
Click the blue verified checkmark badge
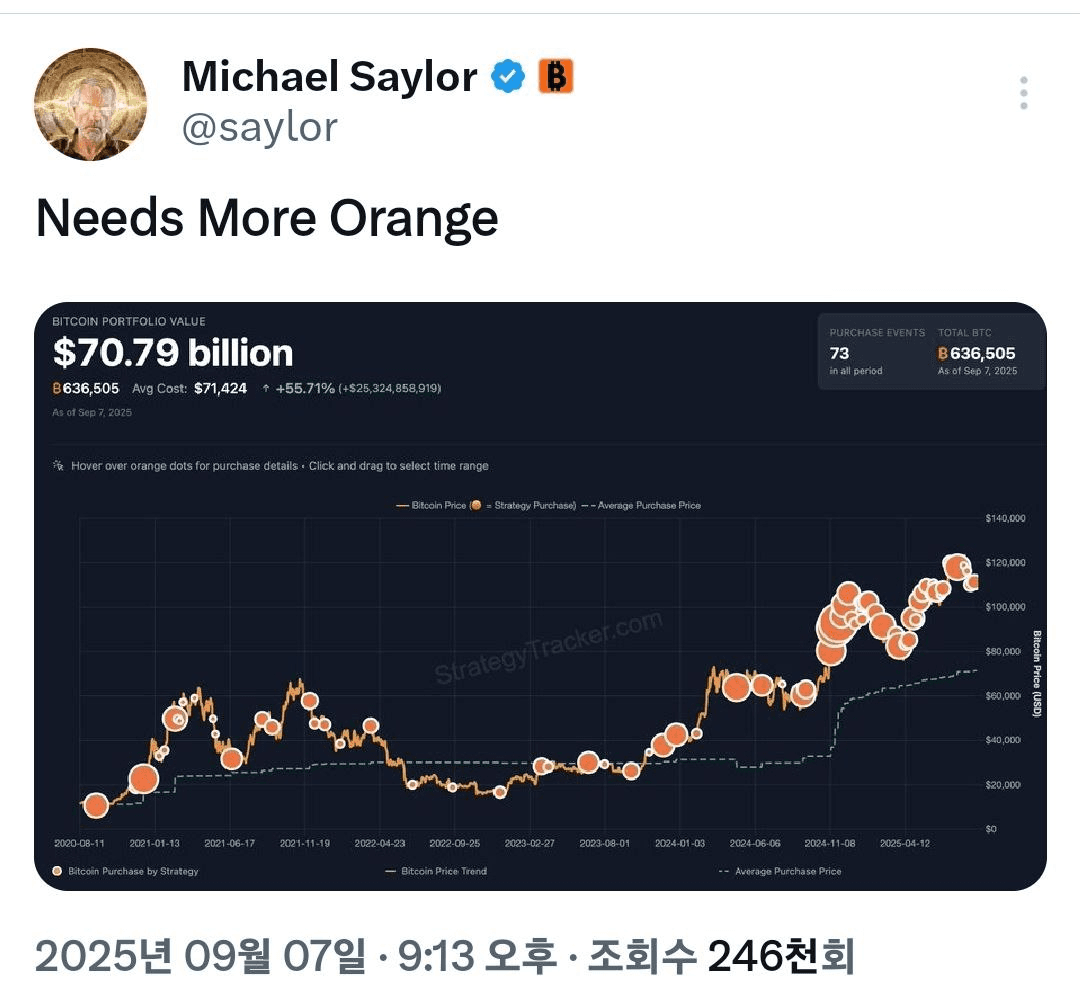coord(508,76)
